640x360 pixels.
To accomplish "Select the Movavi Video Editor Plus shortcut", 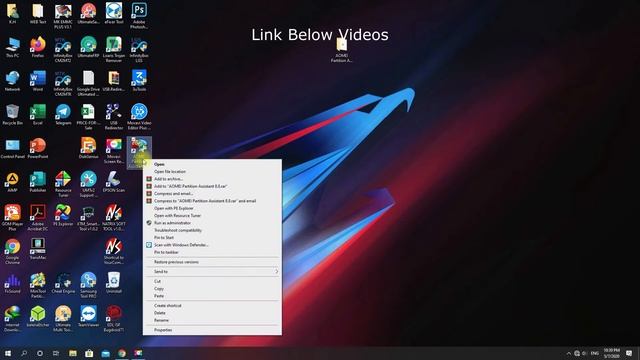I will click(139, 117).
